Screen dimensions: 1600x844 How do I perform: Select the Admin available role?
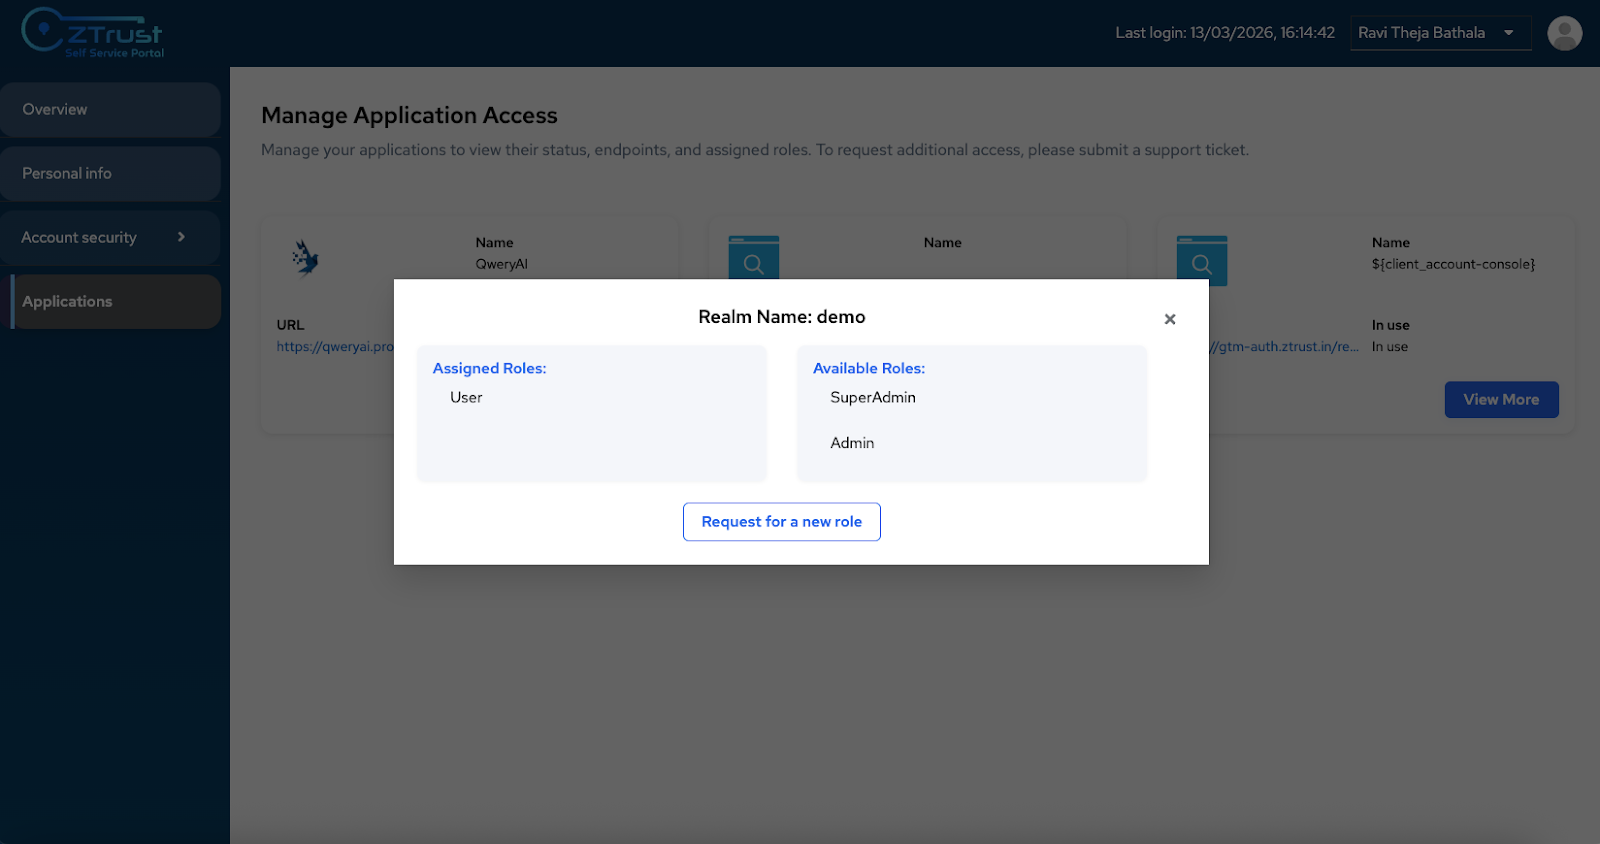click(x=852, y=443)
